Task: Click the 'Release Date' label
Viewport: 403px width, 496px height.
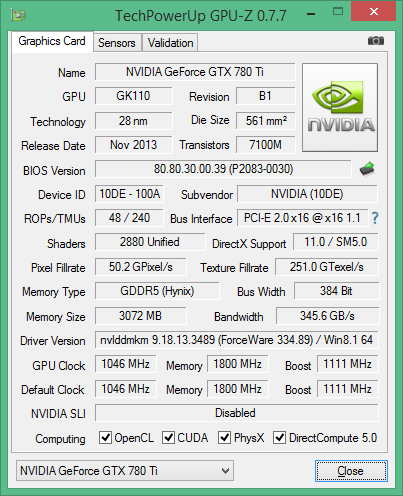Action: coord(53,146)
